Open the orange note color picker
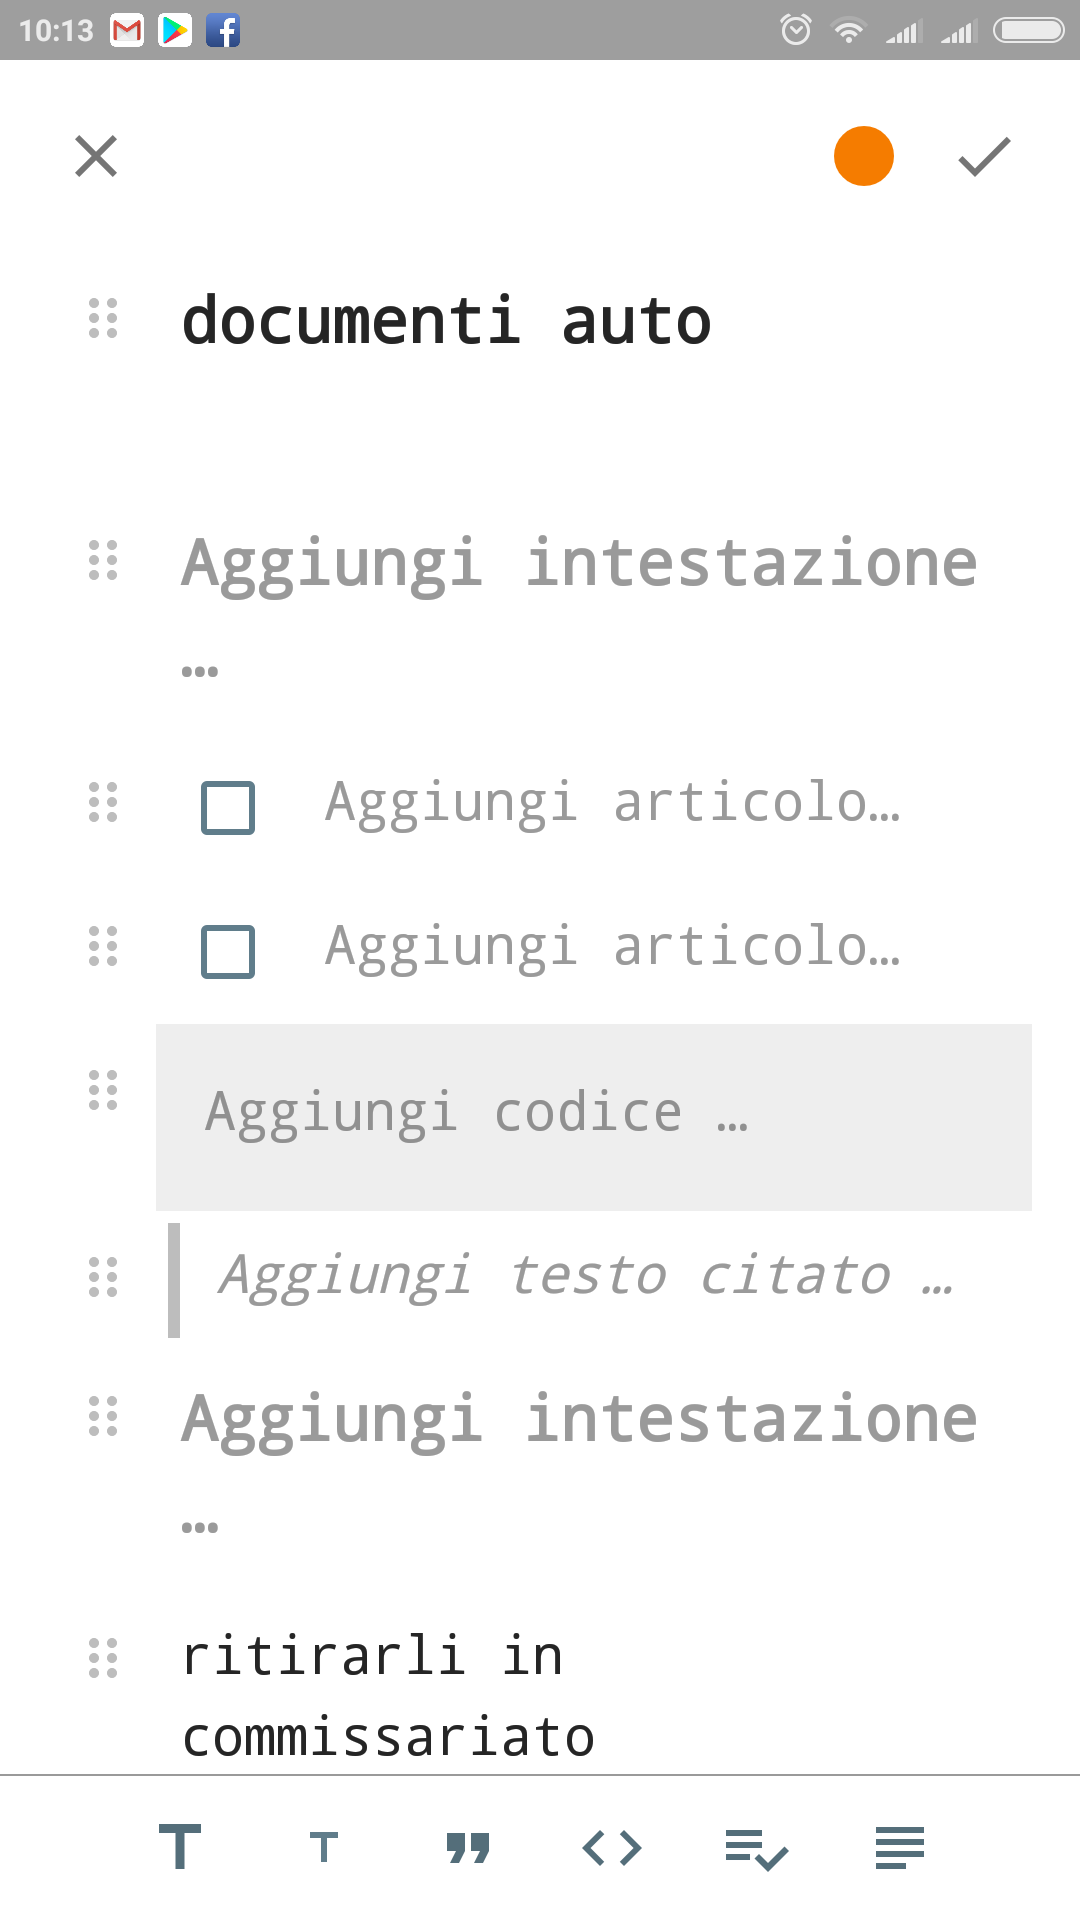 (864, 156)
